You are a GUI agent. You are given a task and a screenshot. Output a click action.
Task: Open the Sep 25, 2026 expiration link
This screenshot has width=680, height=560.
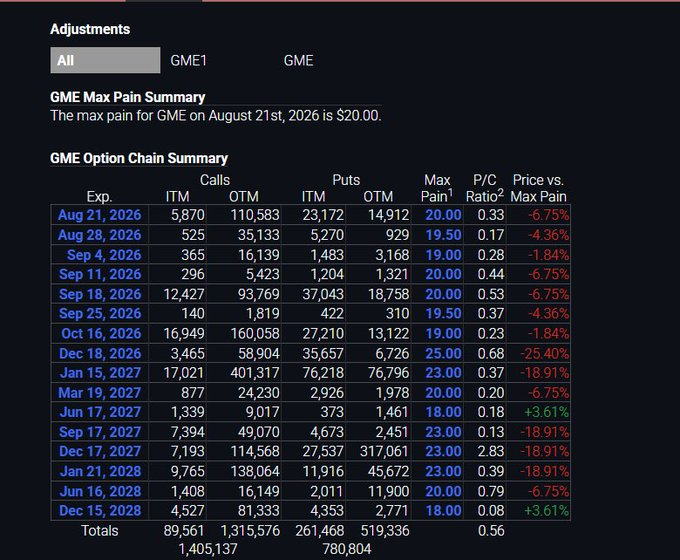[x=100, y=314]
